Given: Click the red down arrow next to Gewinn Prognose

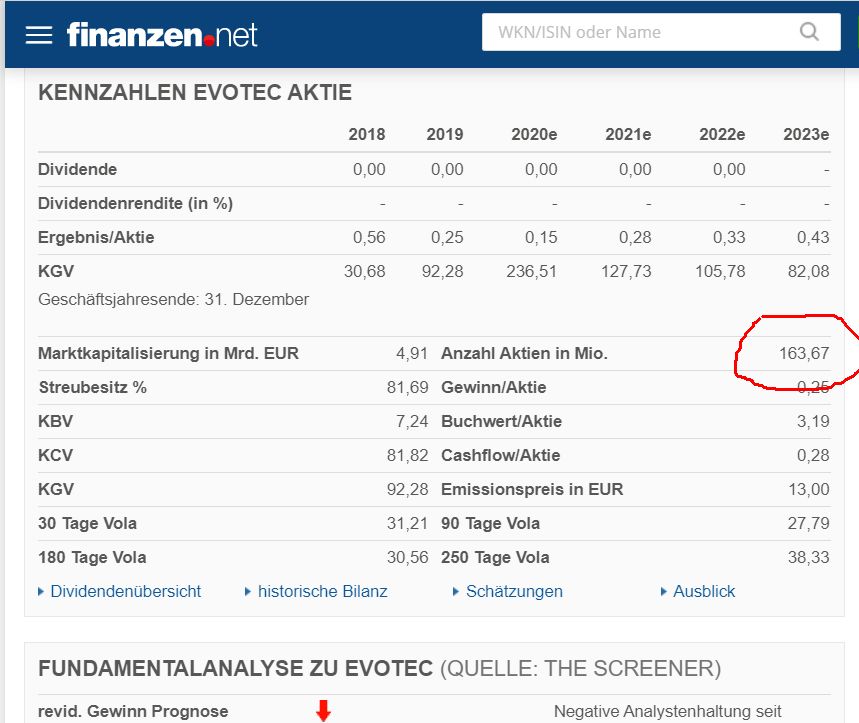Looking at the screenshot, I should (323, 711).
